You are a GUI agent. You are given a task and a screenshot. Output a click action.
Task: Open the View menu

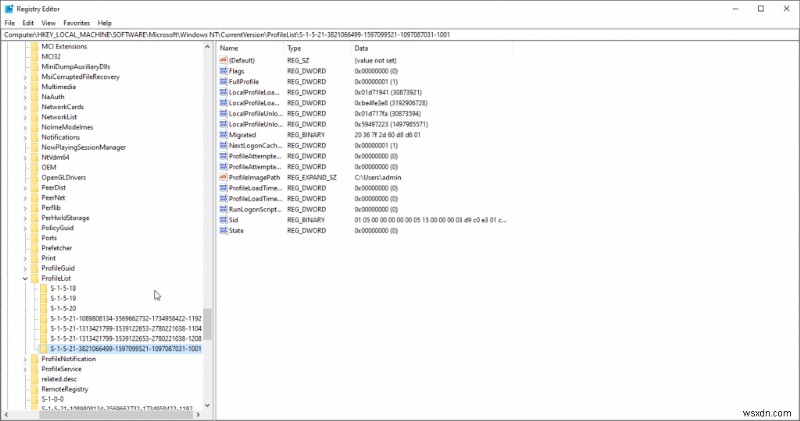tap(48, 23)
